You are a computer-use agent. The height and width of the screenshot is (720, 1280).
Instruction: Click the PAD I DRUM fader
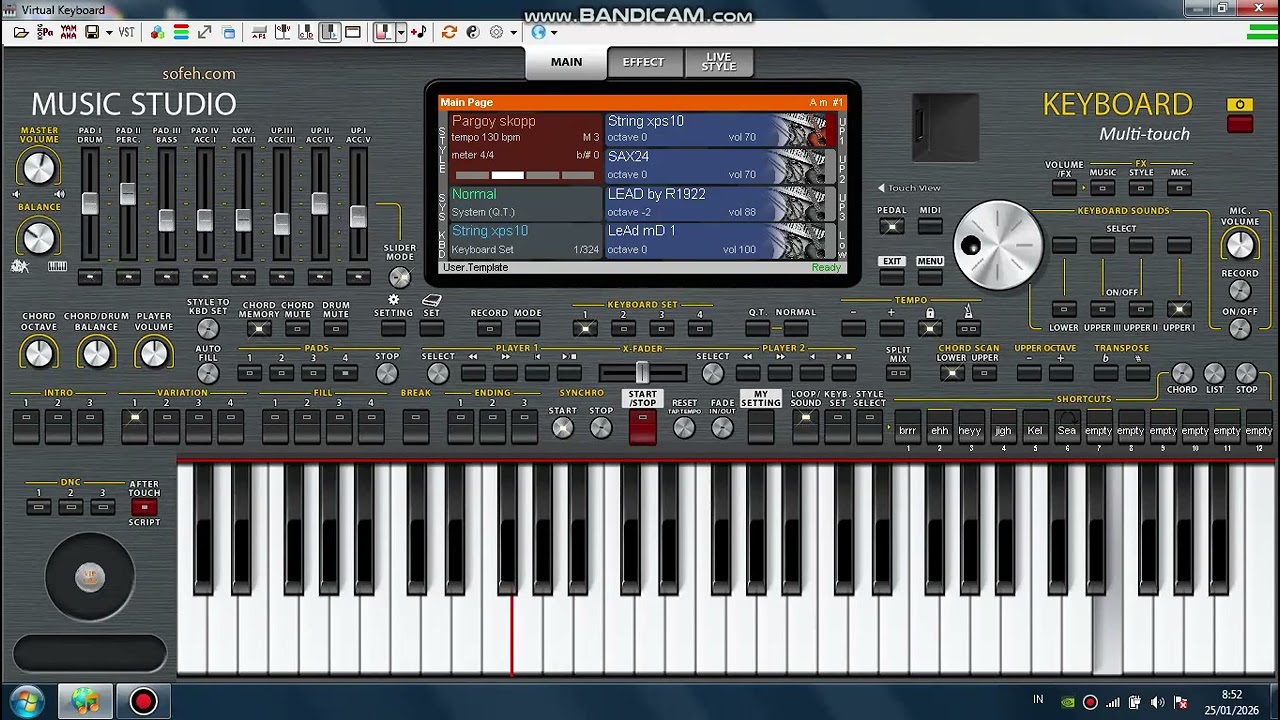(90, 204)
